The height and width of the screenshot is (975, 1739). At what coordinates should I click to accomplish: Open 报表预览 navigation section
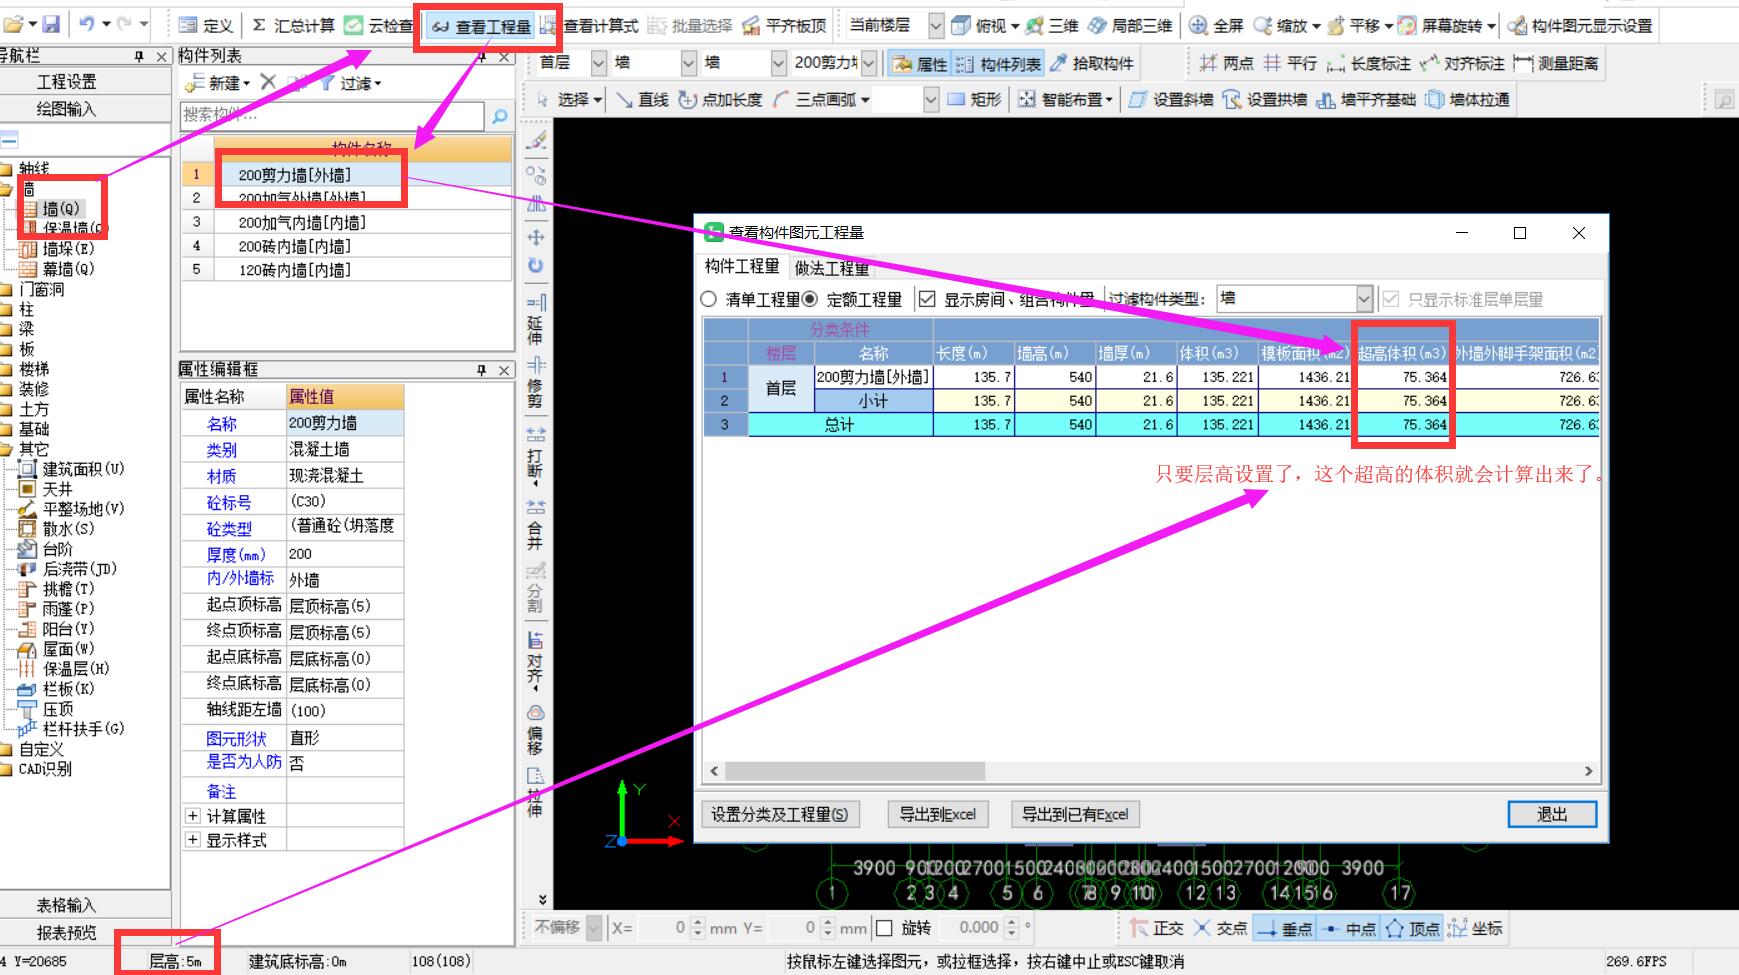[x=67, y=932]
